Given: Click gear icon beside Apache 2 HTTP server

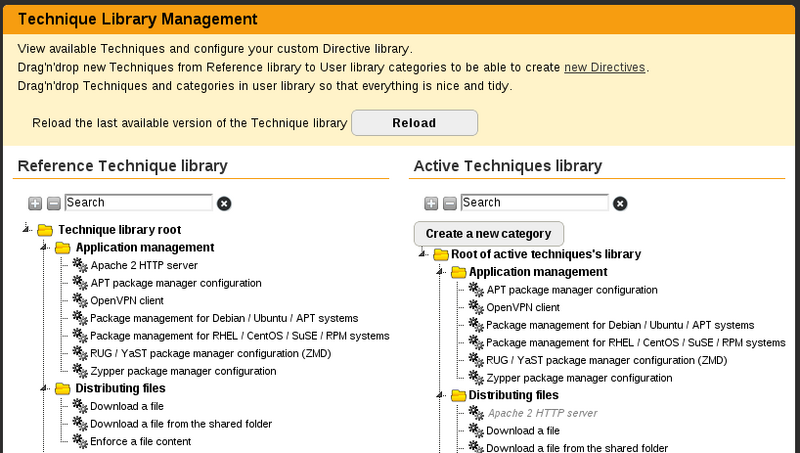Looking at the screenshot, I should pos(80,265).
